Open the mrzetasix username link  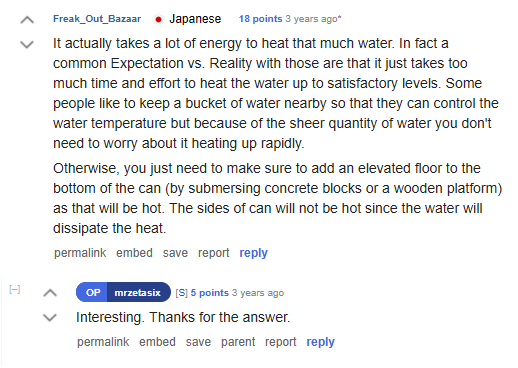pyautogui.click(x=138, y=293)
